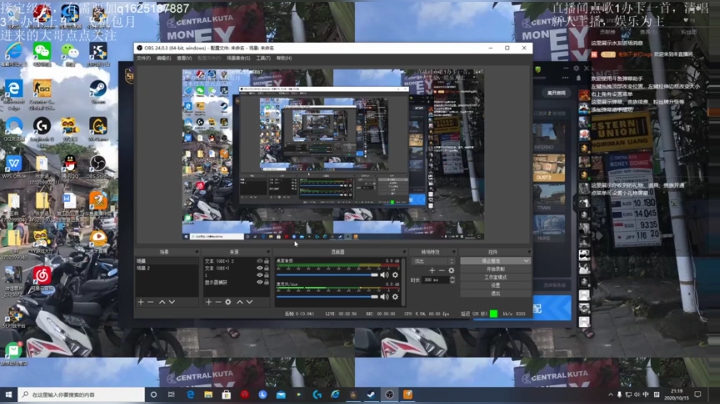Open Counter-Strike GO desktop shortcut
720x404 pixels.
42,94
